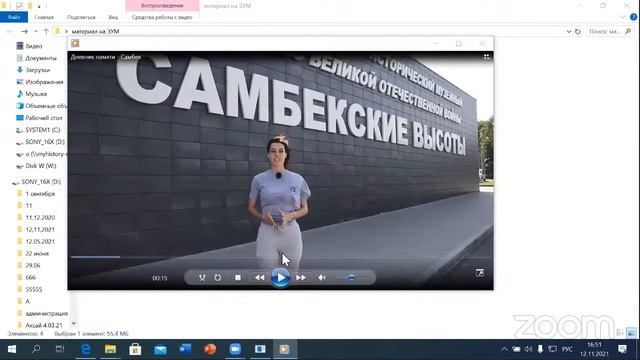Rewind the video with previous button
The width and height of the screenshot is (640, 360).
pyautogui.click(x=260, y=278)
